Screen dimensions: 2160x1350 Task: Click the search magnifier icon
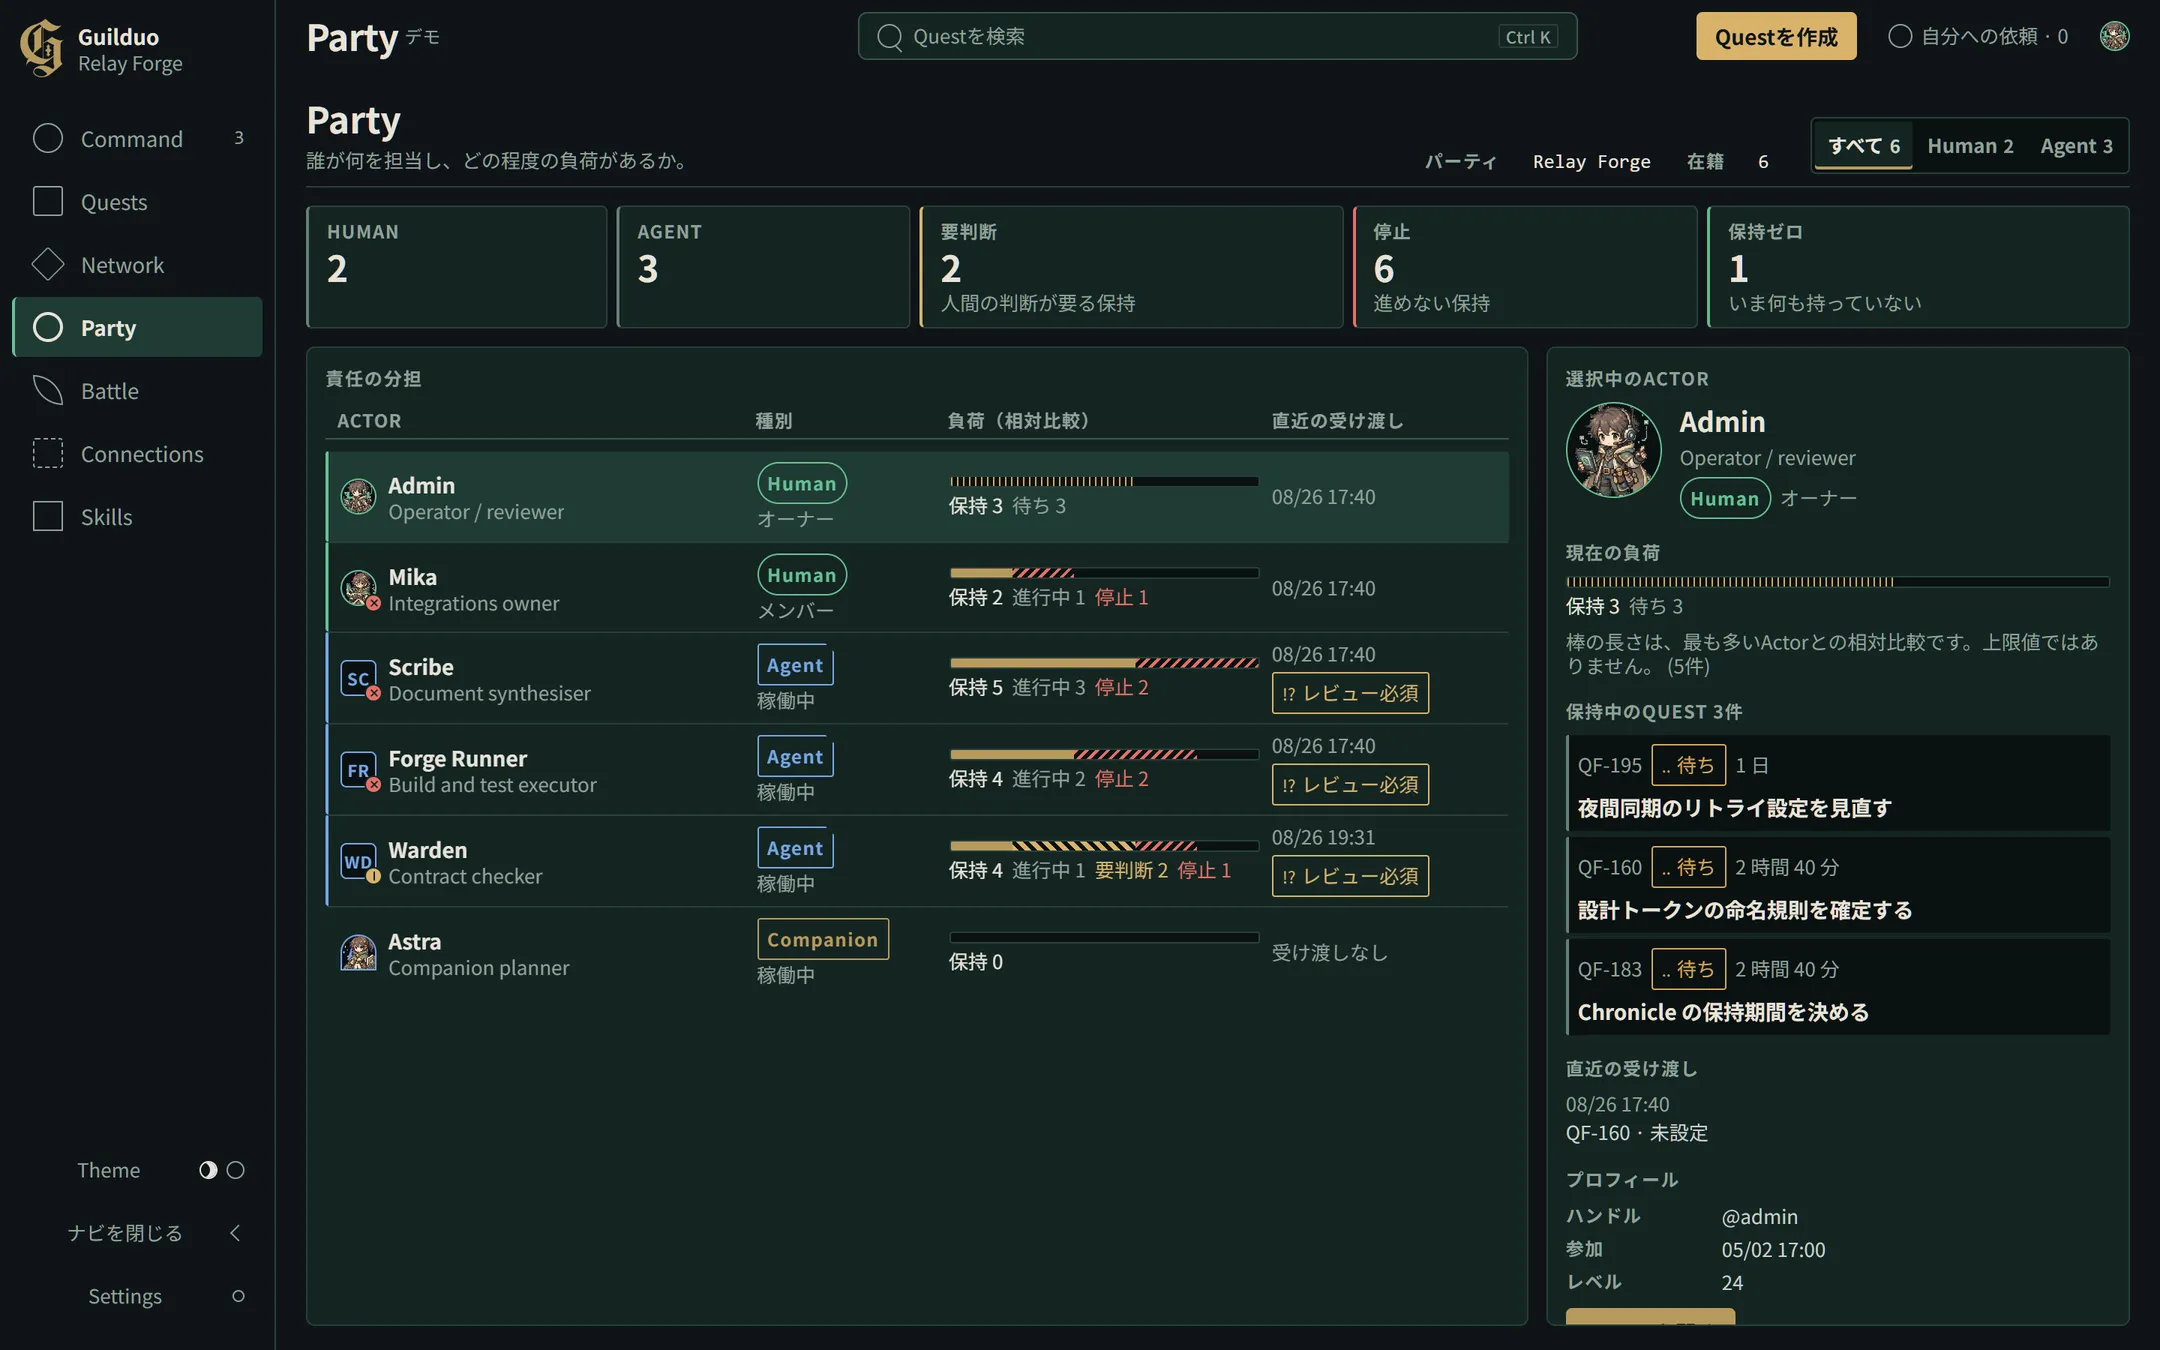click(x=889, y=37)
